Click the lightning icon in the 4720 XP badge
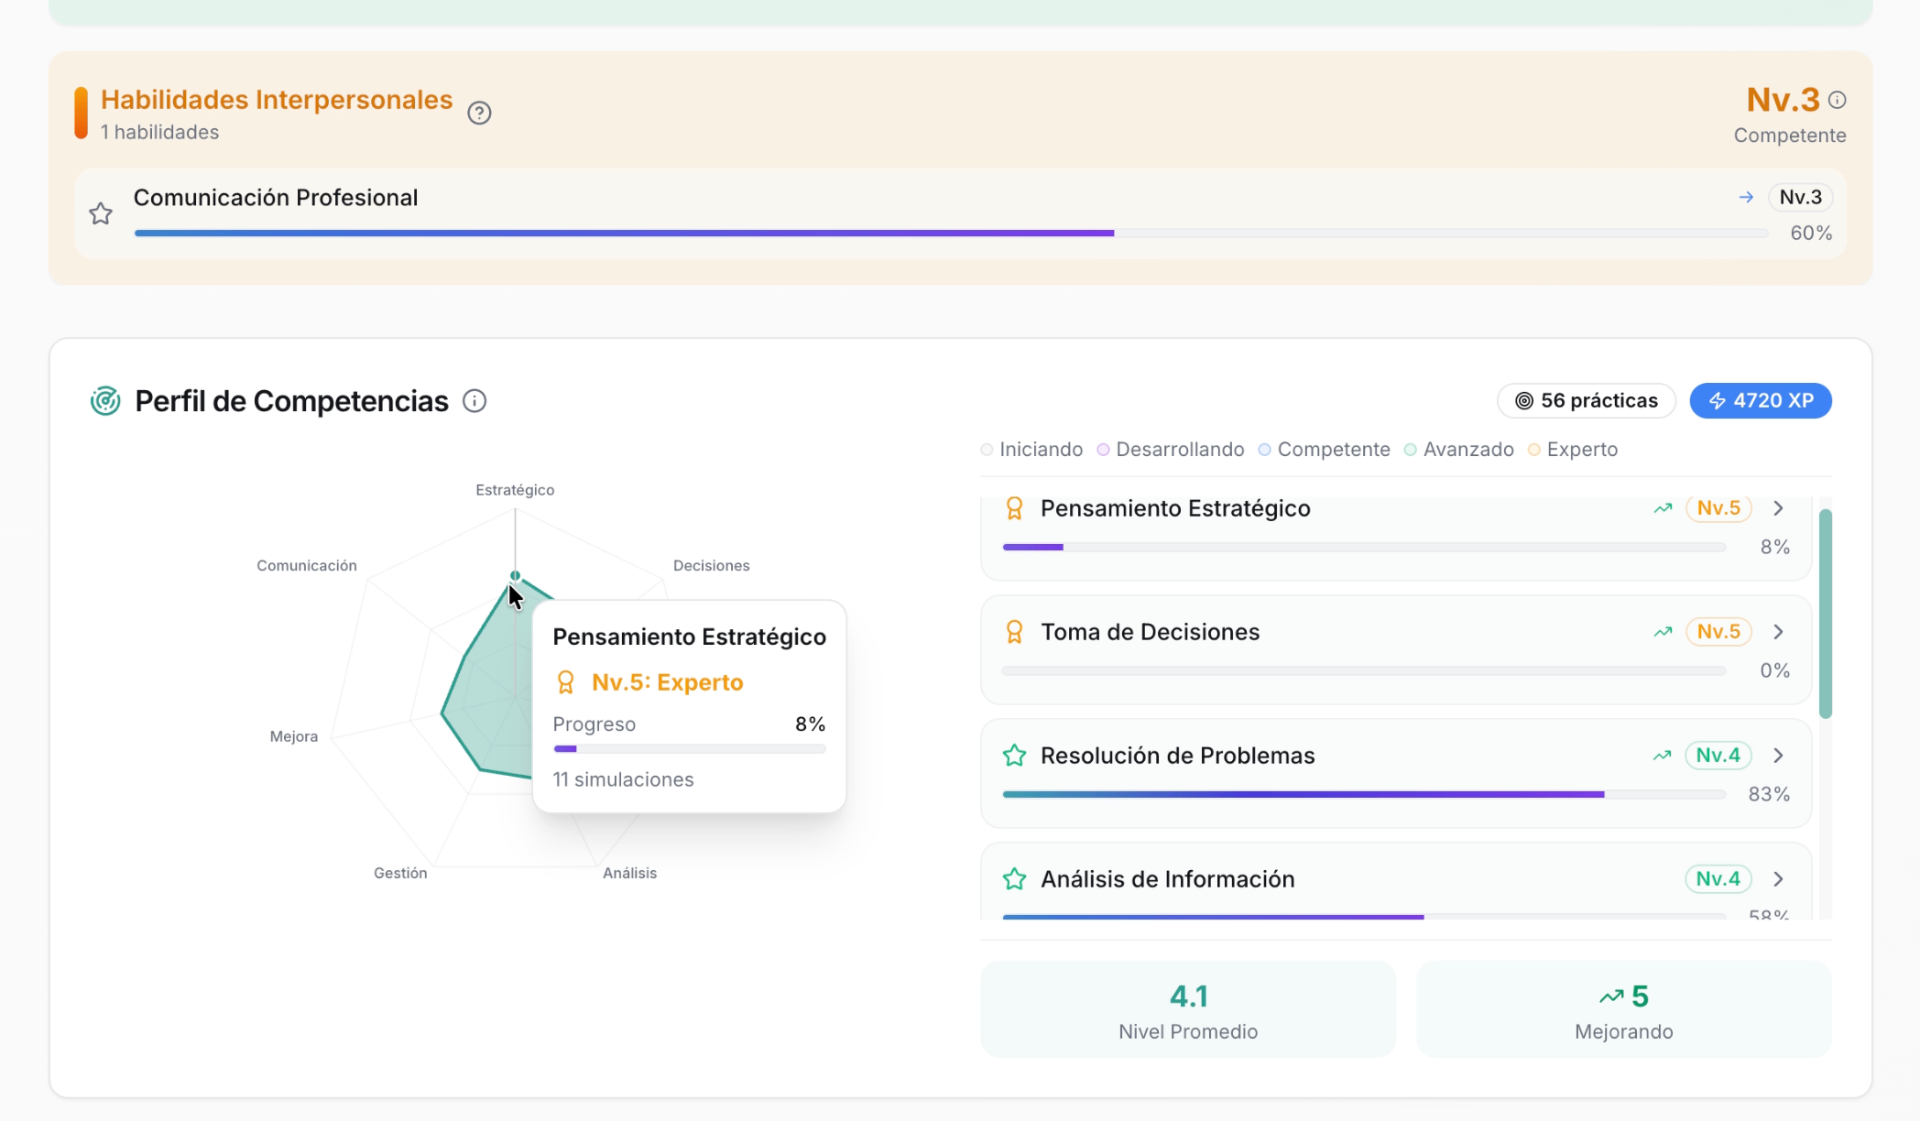The image size is (1920, 1121). 1717,401
